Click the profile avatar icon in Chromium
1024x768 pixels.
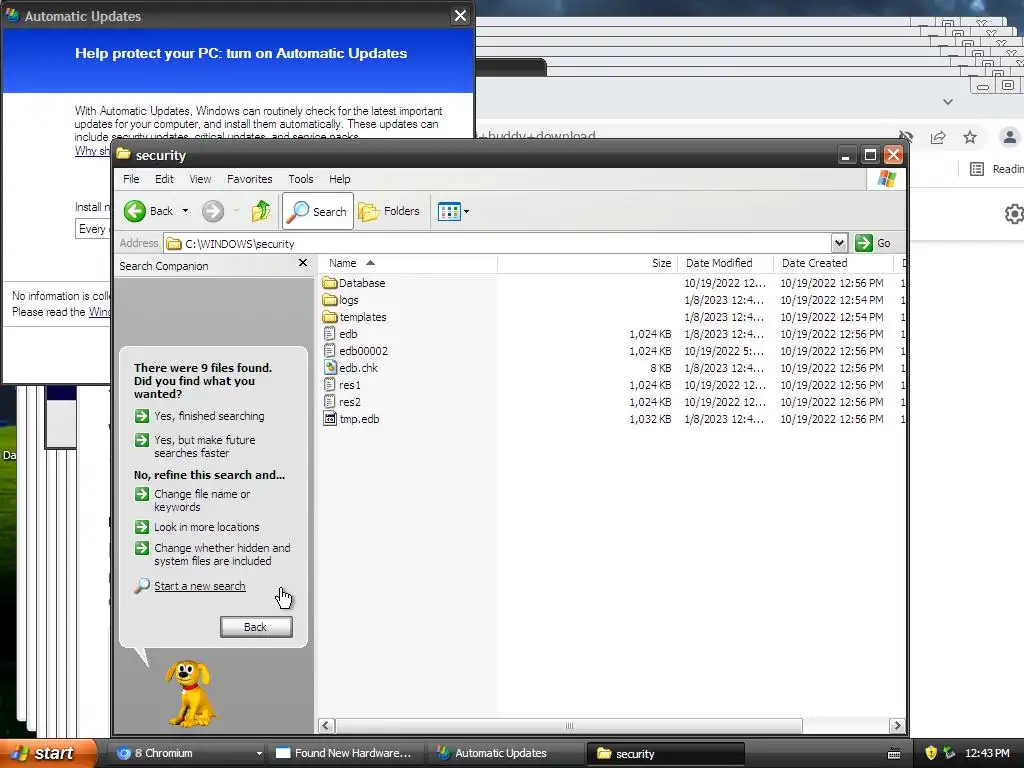point(1010,137)
